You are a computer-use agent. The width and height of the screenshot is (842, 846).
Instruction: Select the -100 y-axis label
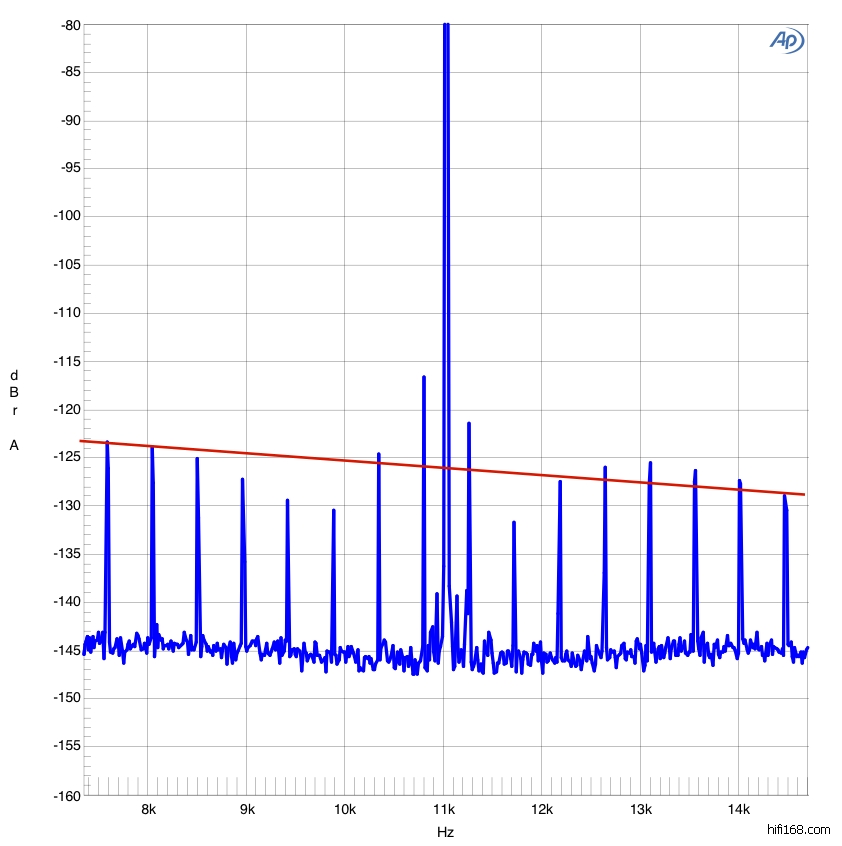point(65,217)
